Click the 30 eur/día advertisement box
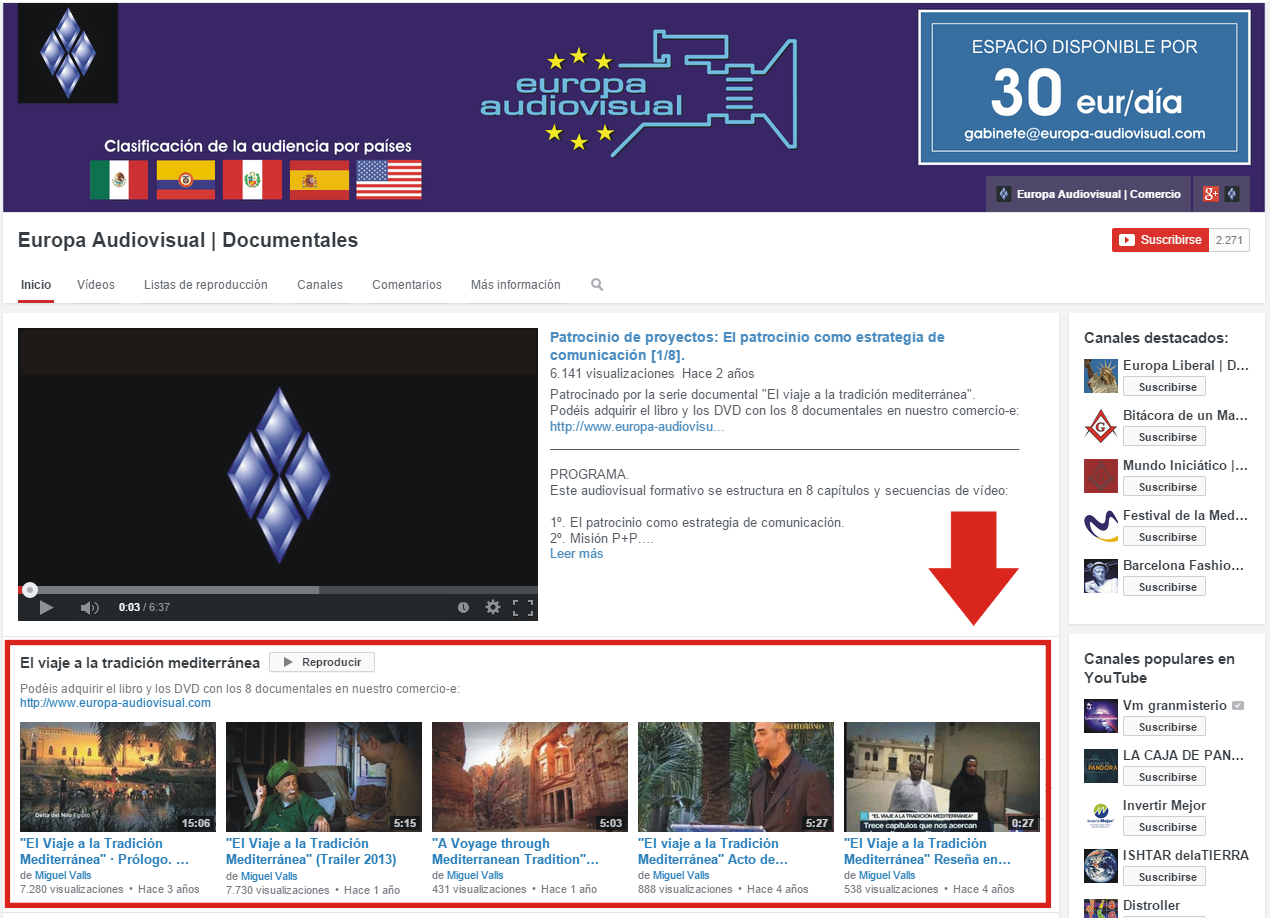Image resolution: width=1270 pixels, height=918 pixels. click(x=1085, y=88)
